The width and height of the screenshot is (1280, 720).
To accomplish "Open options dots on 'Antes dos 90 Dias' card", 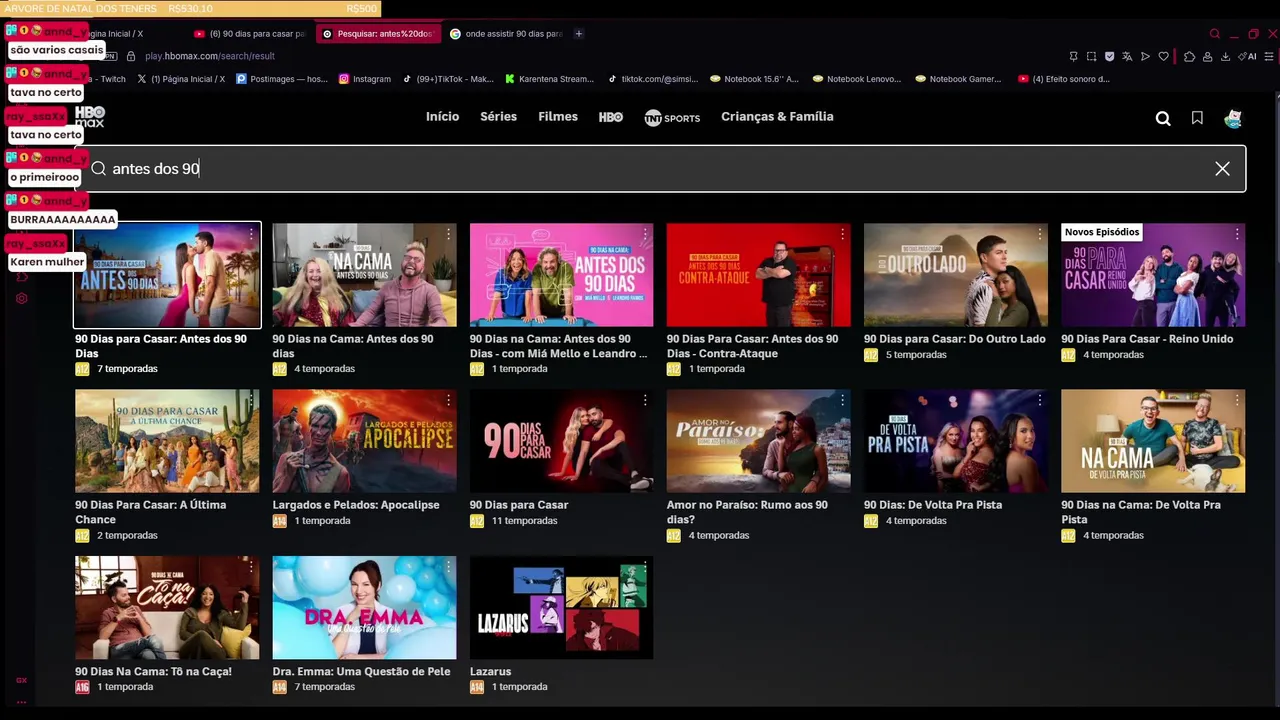I will tap(251, 233).
